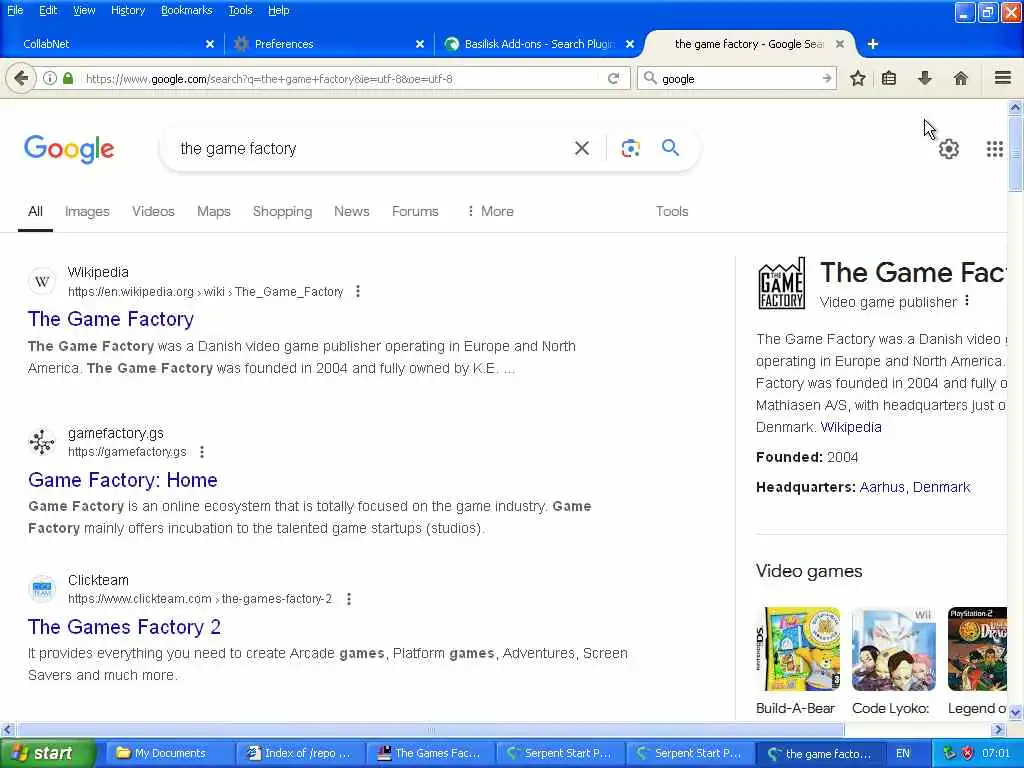Open the Game Factory: Home result
The width and height of the screenshot is (1024, 768).
(122, 479)
